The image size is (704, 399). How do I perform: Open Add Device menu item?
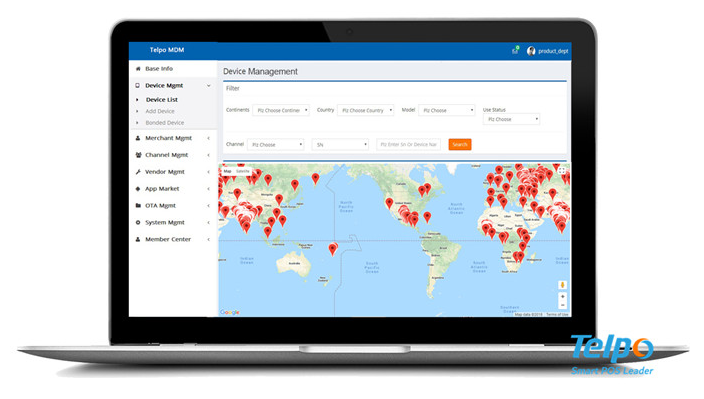tap(160, 111)
